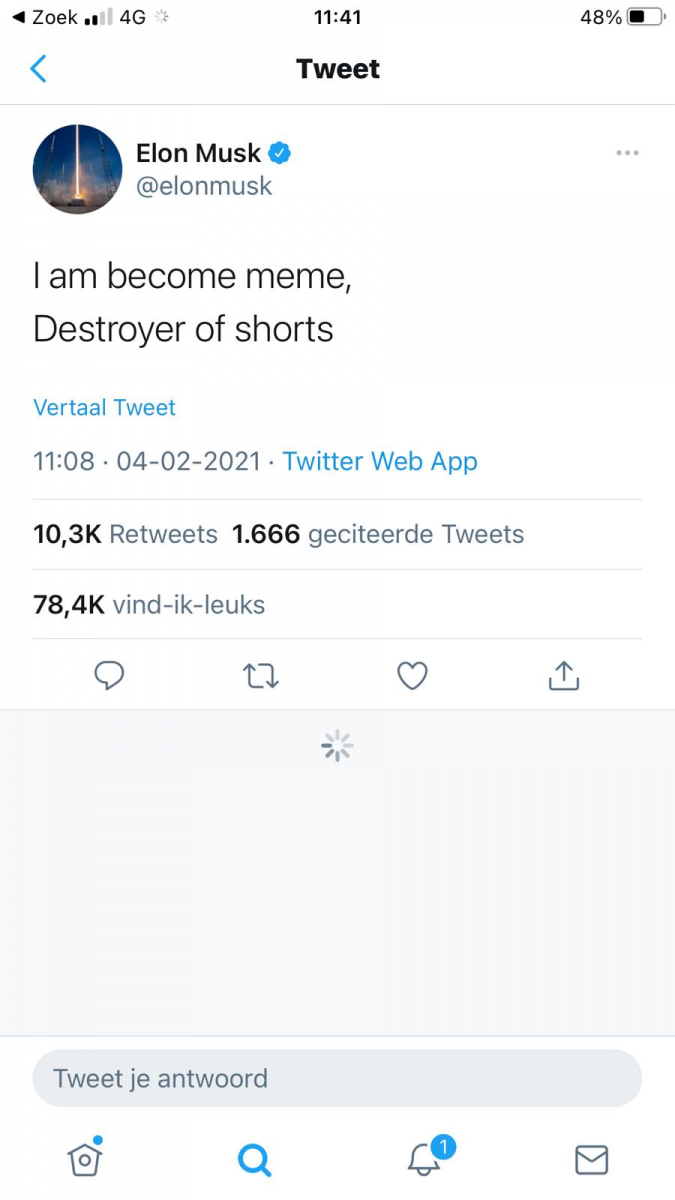Tap the loading spinner in replies area
The height and width of the screenshot is (1200, 675).
point(337,745)
